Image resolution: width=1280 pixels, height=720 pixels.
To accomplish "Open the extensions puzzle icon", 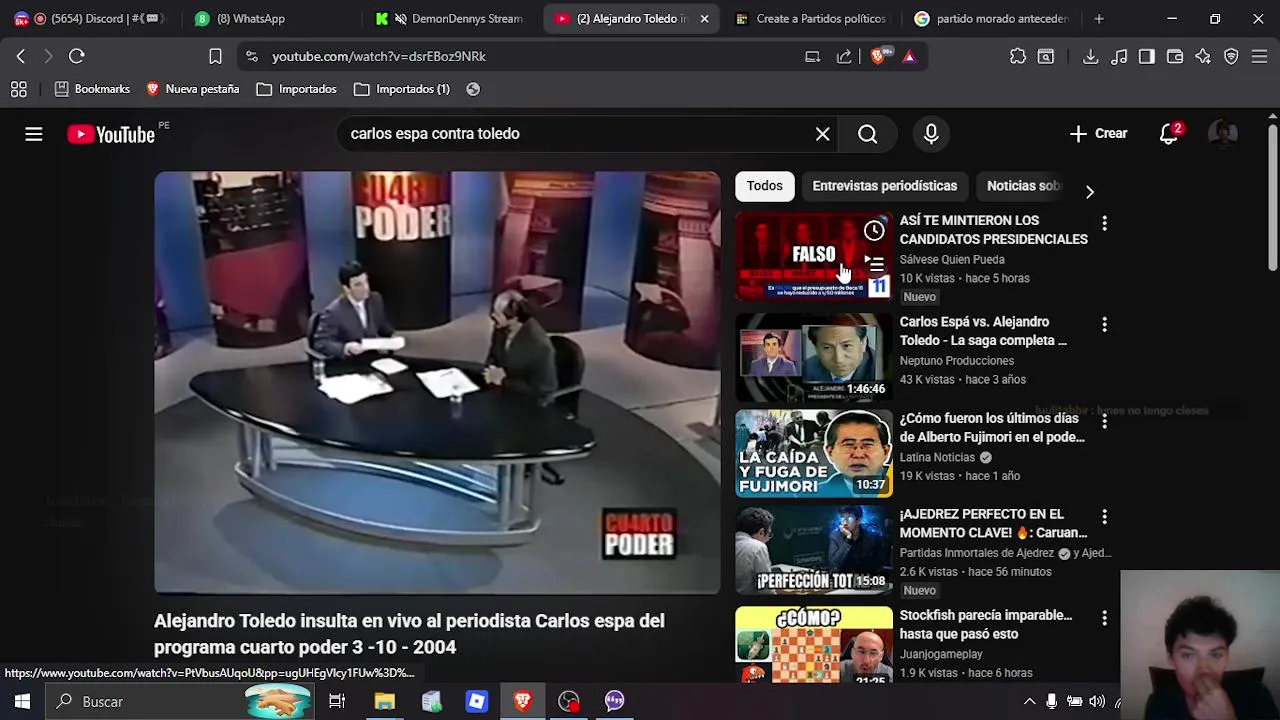I will coord(1018,57).
